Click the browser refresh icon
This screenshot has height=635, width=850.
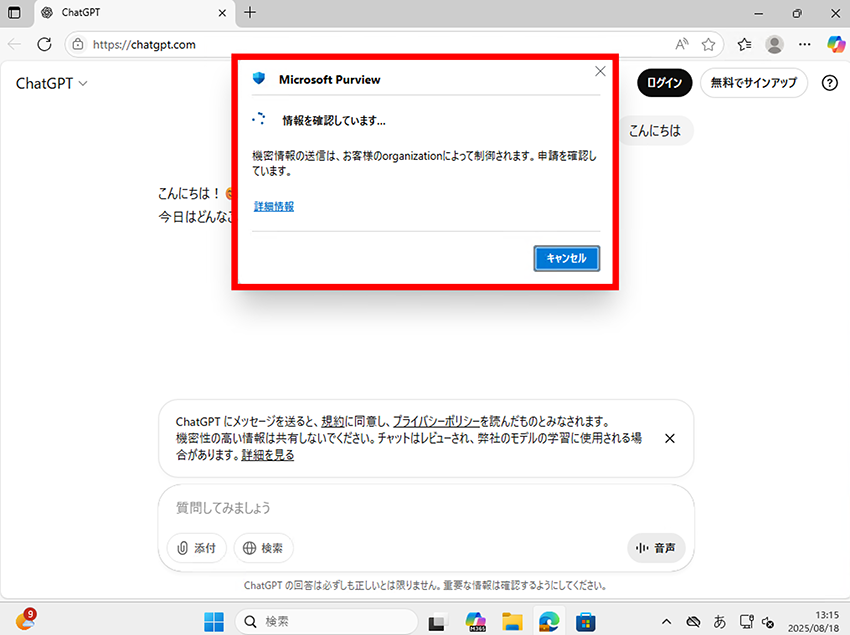point(44,44)
